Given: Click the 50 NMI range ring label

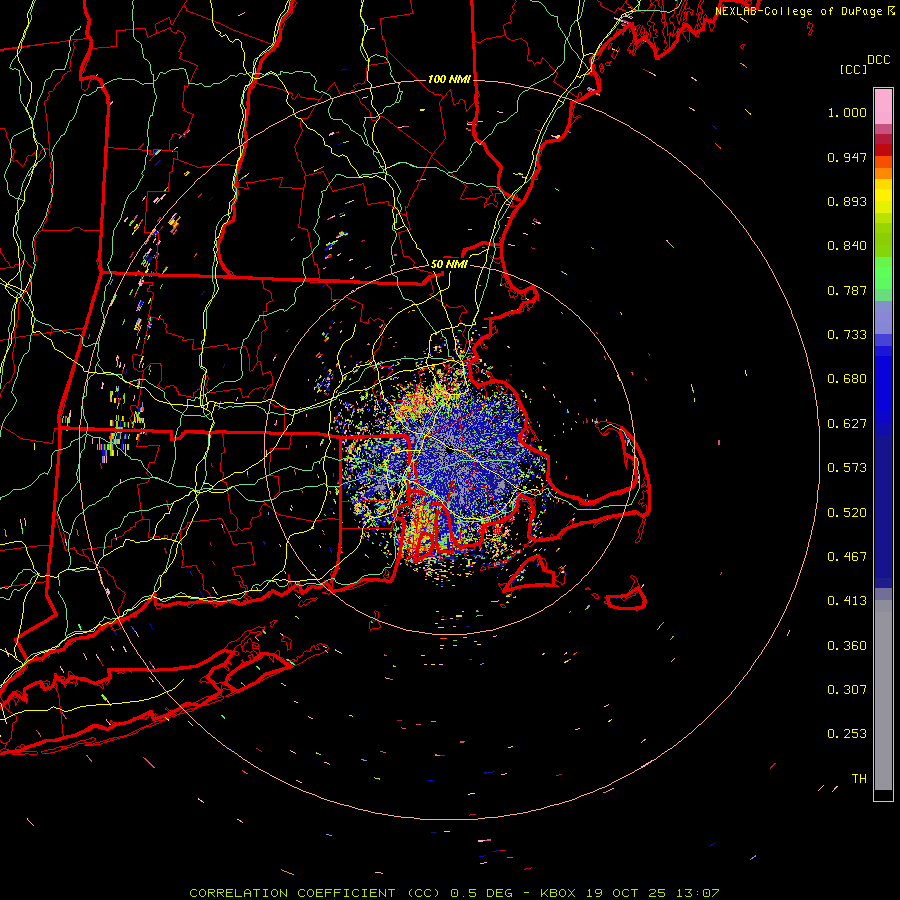Looking at the screenshot, I should click(449, 265).
